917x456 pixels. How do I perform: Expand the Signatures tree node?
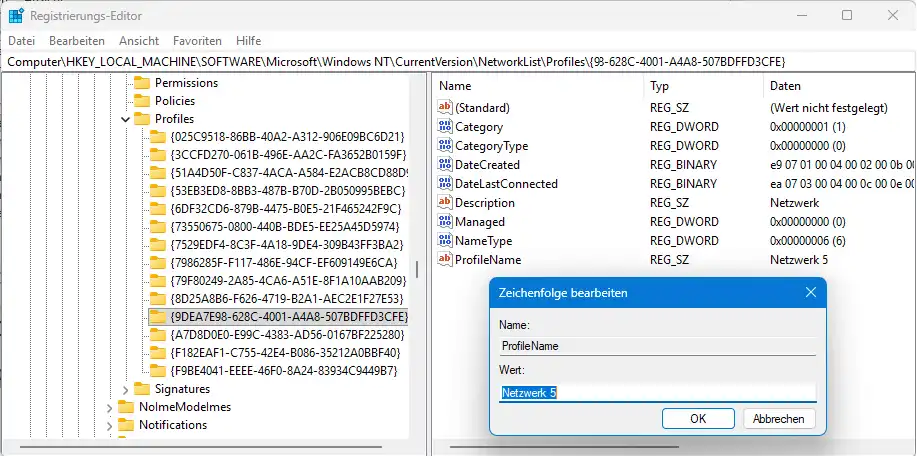tap(126, 389)
